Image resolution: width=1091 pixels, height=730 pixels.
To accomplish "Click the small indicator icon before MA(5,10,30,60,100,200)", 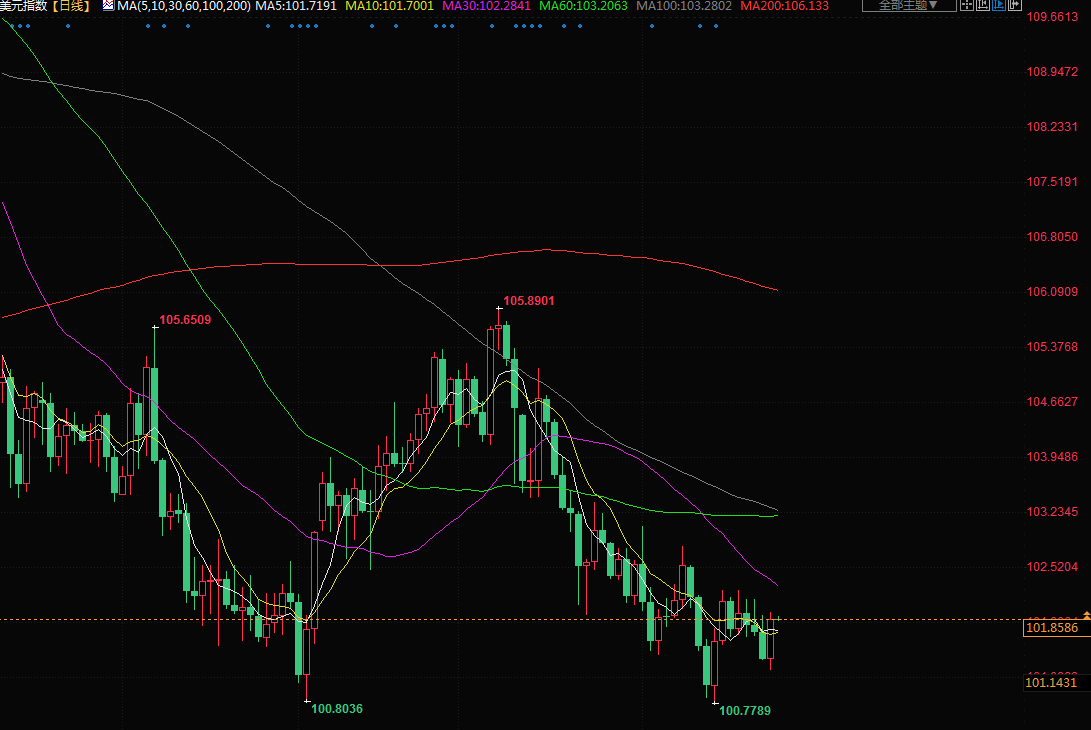I will click(x=108, y=6).
